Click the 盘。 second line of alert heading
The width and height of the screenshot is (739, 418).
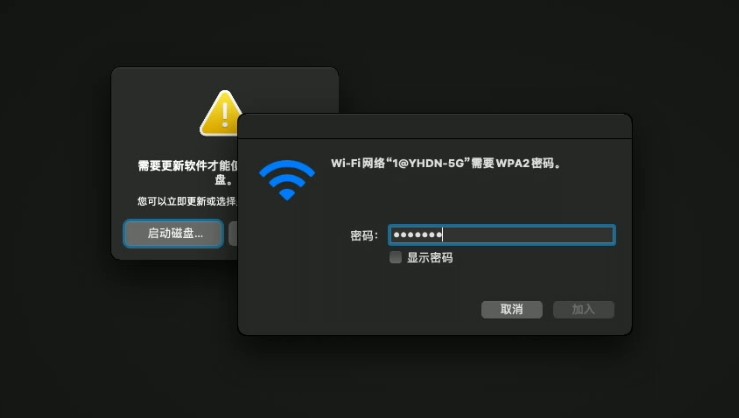click(223, 180)
